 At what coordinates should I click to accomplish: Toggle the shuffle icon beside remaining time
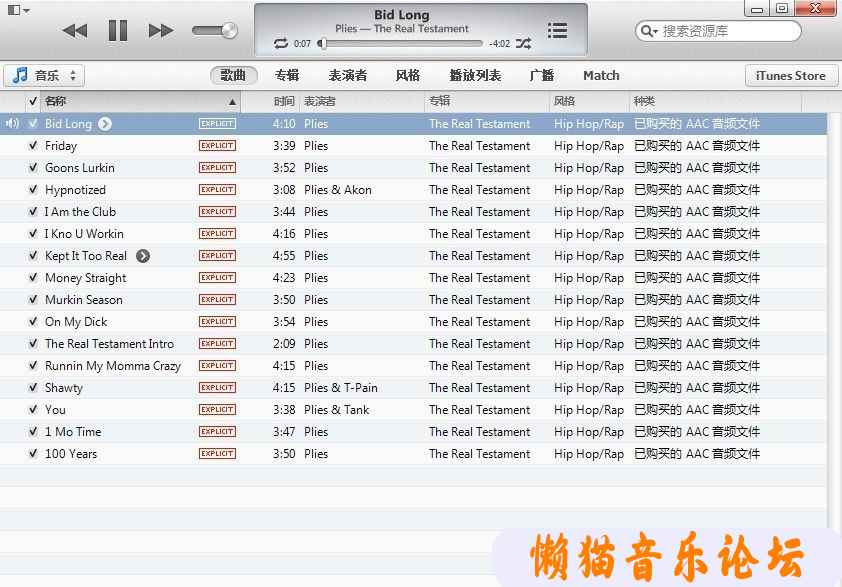(523, 44)
